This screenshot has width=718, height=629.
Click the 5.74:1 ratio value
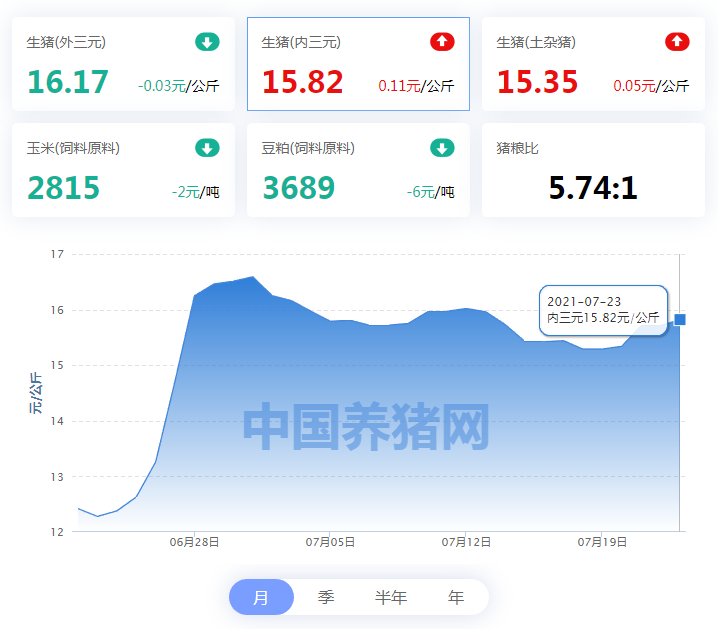(593, 188)
